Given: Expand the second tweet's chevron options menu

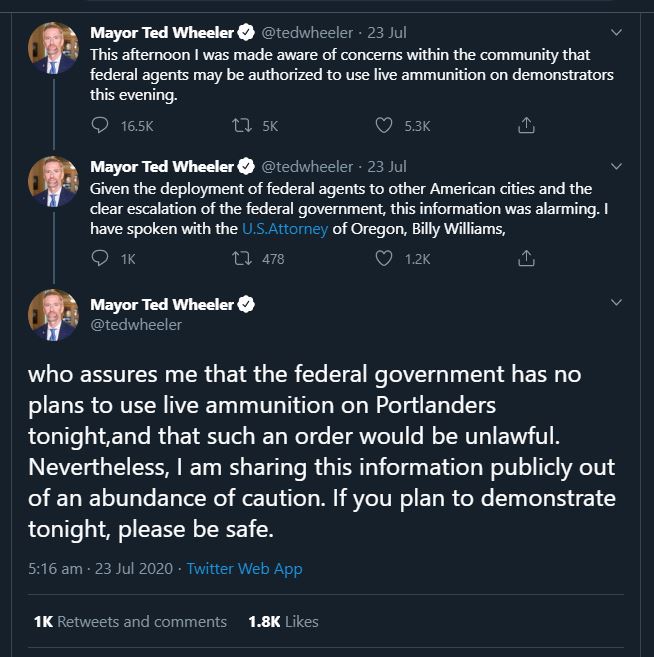Looking at the screenshot, I should [x=616, y=166].
